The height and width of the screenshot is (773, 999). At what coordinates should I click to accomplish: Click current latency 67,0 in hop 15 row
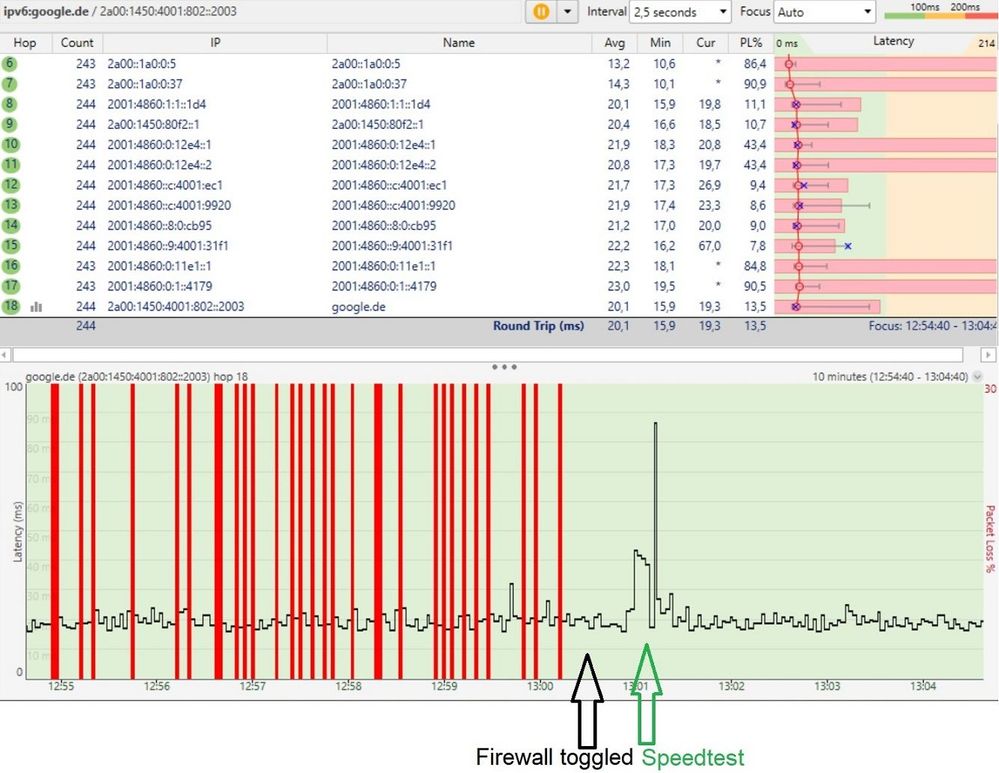pos(709,245)
